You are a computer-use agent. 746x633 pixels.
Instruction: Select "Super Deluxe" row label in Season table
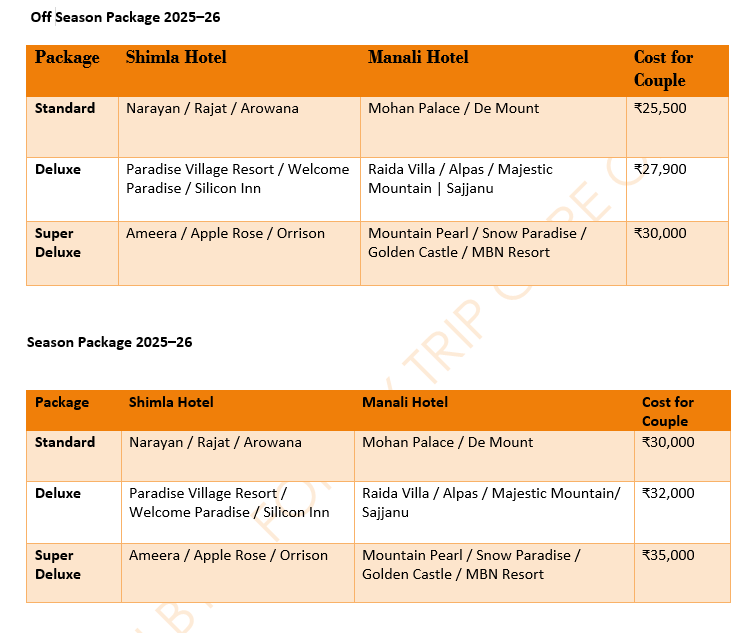(58, 565)
